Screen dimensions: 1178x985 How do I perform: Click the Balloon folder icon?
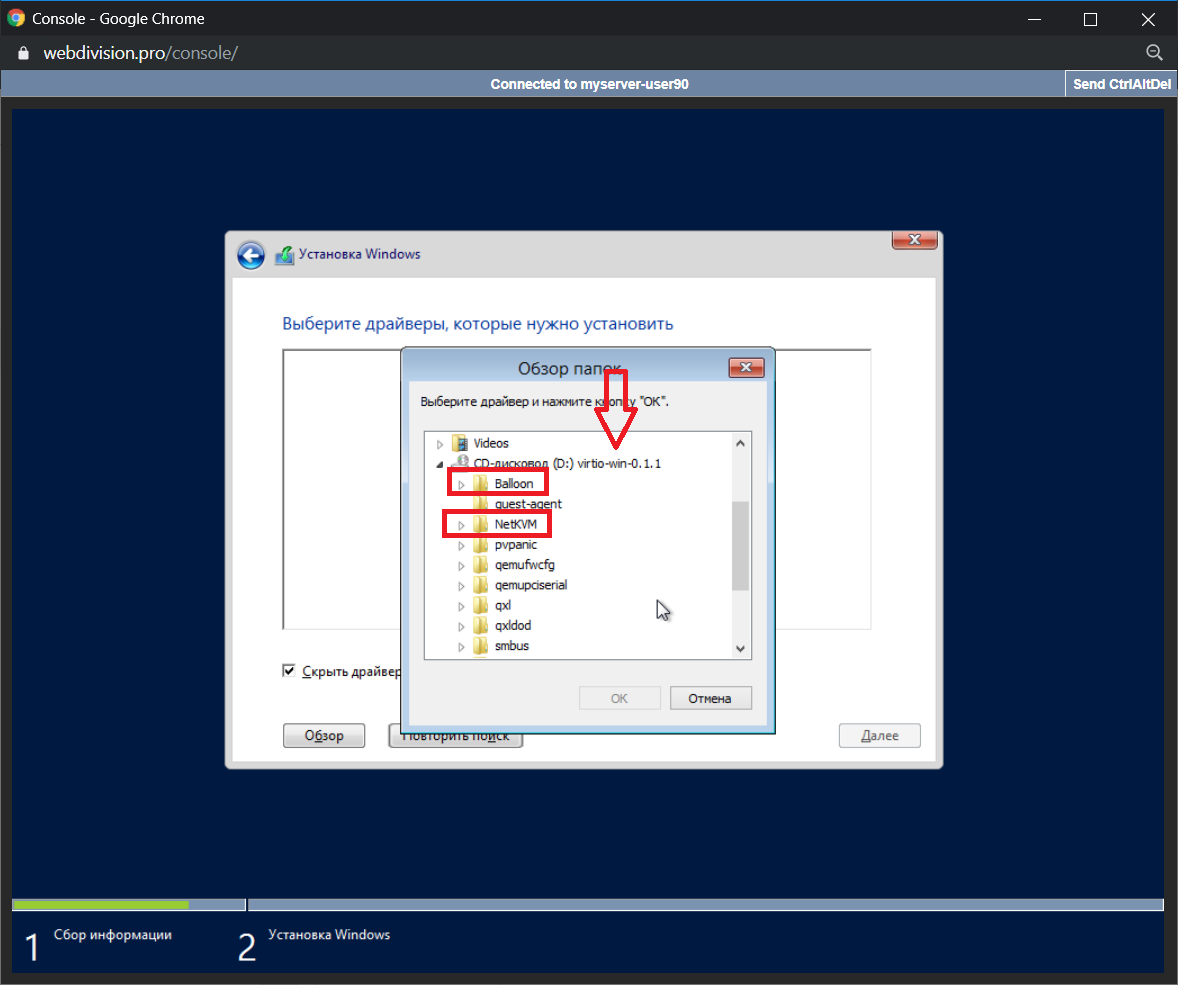pyautogui.click(x=481, y=484)
